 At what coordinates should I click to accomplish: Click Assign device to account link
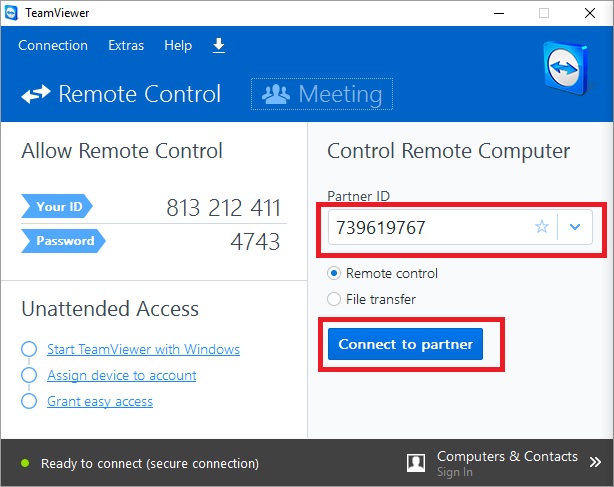(121, 375)
